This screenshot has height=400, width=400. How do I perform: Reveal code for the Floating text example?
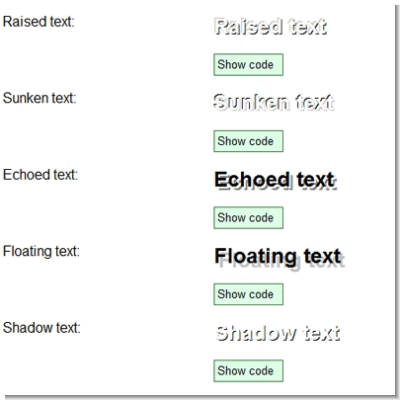248,294
